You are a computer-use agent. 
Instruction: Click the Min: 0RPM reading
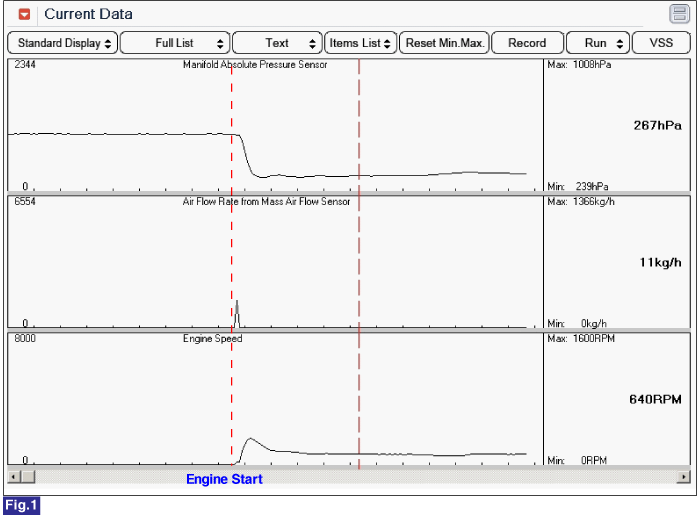pos(577,460)
